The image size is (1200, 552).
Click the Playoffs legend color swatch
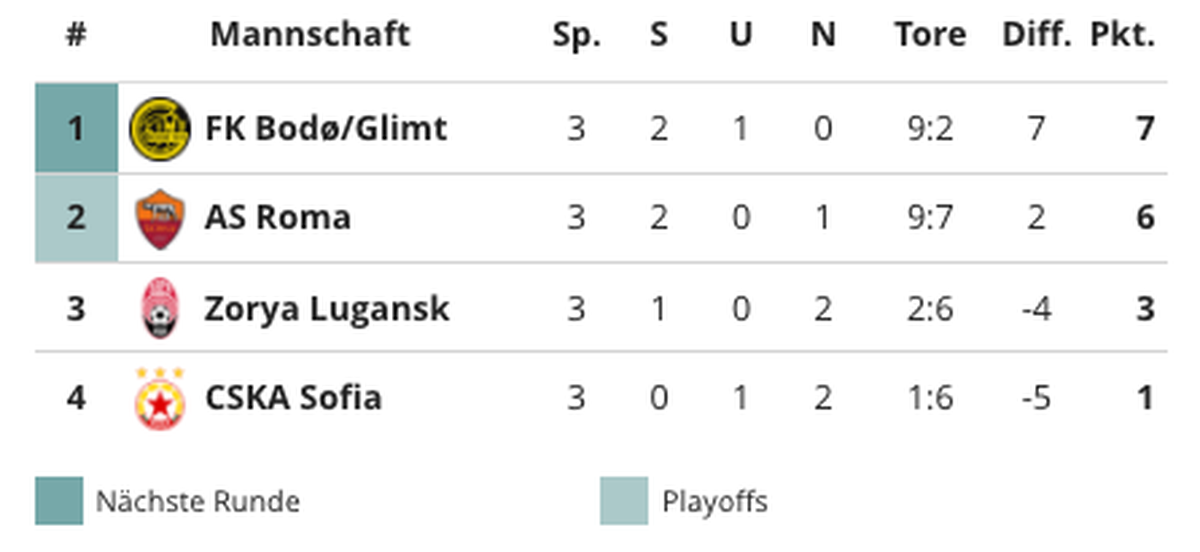(x=624, y=501)
